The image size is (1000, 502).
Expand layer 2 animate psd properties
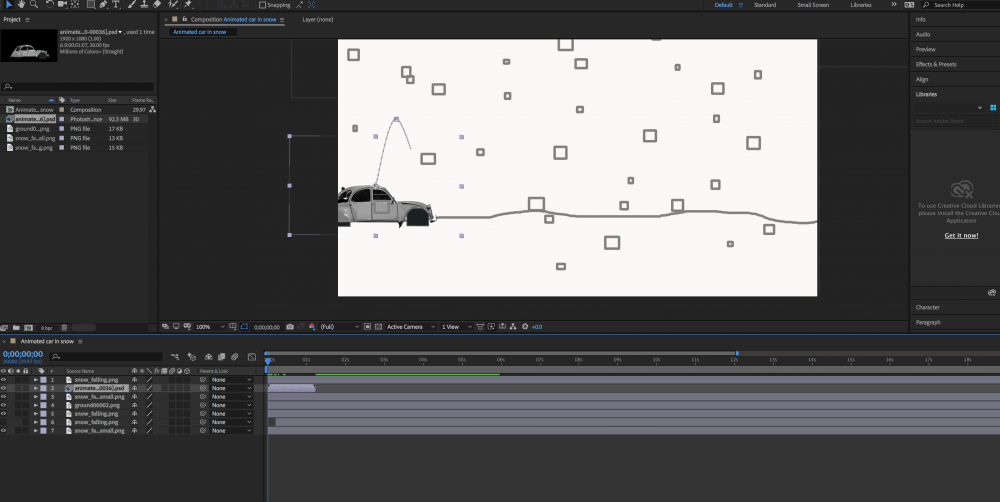(x=35, y=388)
